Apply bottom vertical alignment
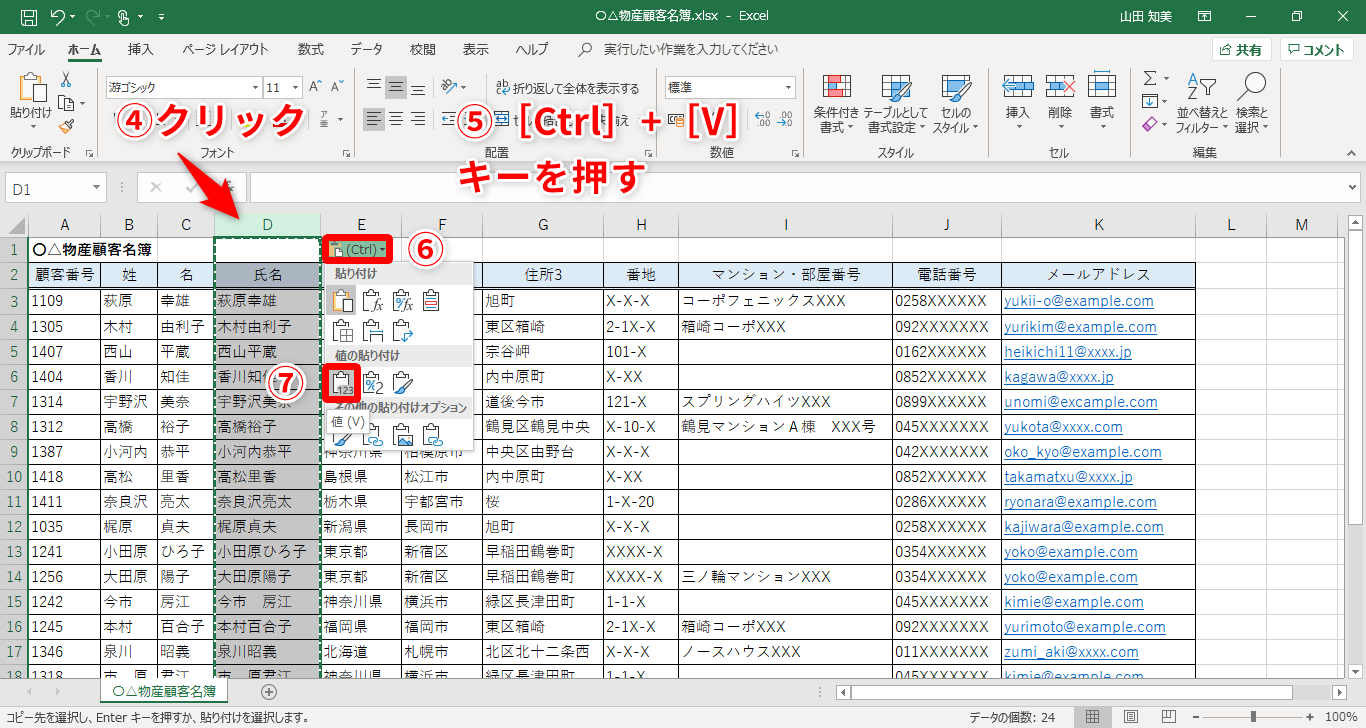Viewport: 1366px width, 728px height. tap(420, 87)
